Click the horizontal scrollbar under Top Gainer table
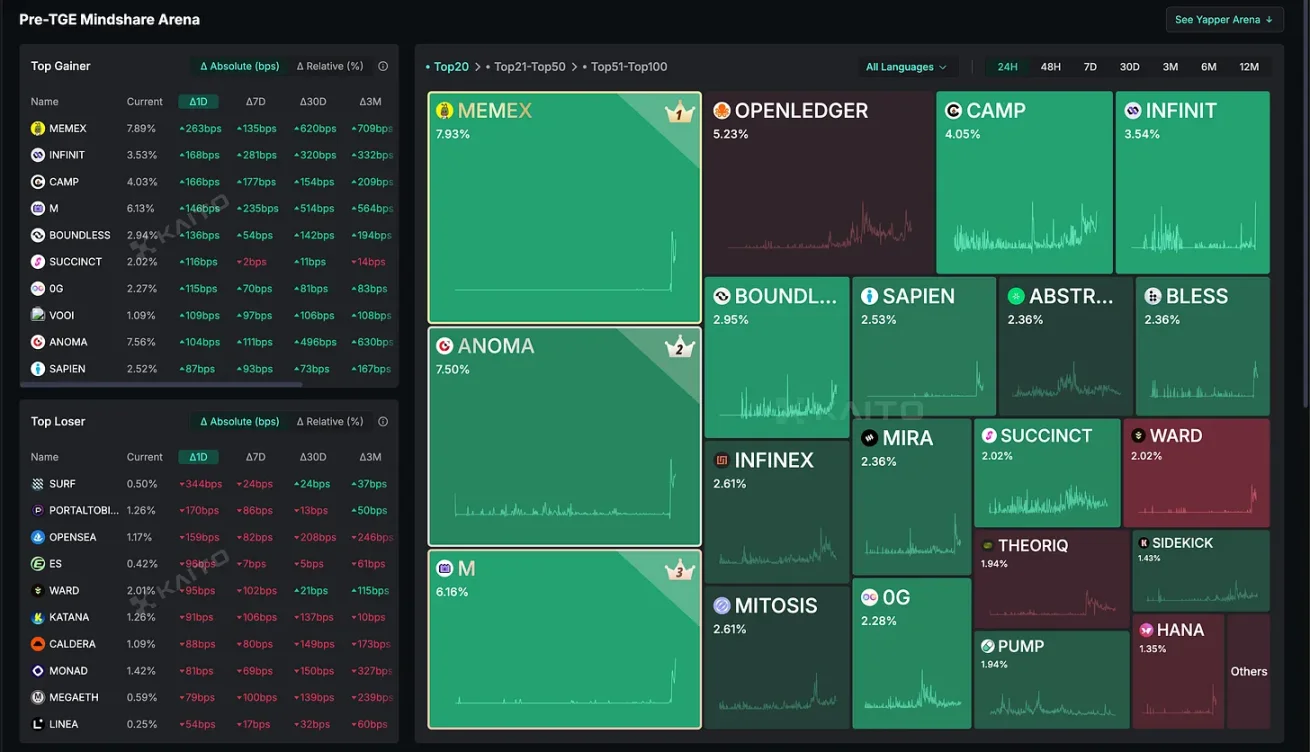The width and height of the screenshot is (1310, 752). click(x=160, y=384)
